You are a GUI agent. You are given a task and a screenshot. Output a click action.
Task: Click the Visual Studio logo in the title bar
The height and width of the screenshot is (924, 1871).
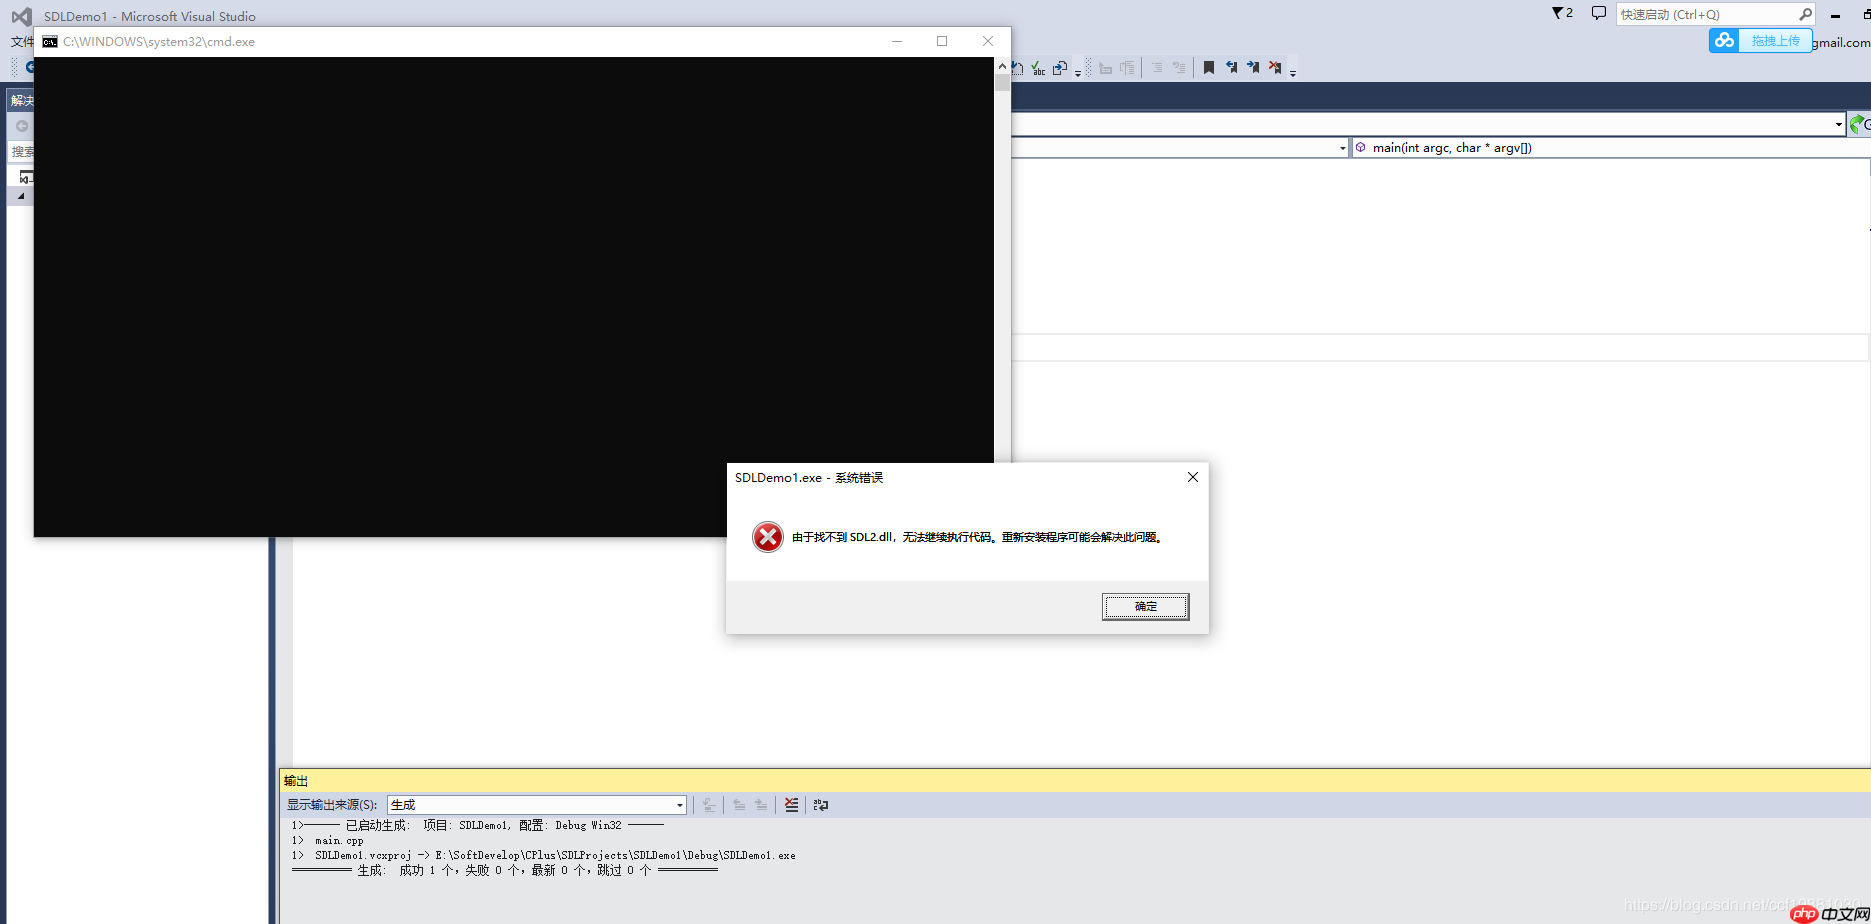[x=20, y=15]
